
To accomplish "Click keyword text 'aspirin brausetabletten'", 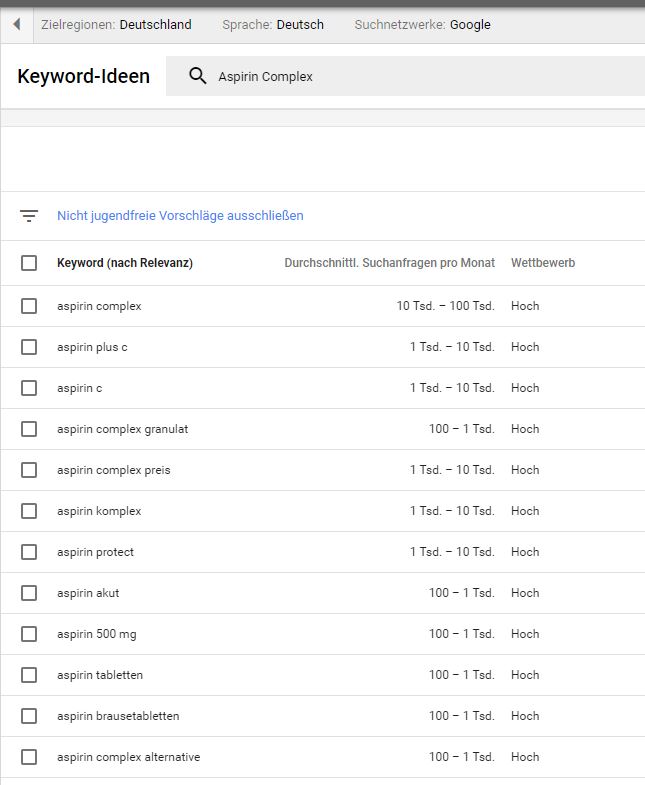I will pyautogui.click(x=118, y=716).
